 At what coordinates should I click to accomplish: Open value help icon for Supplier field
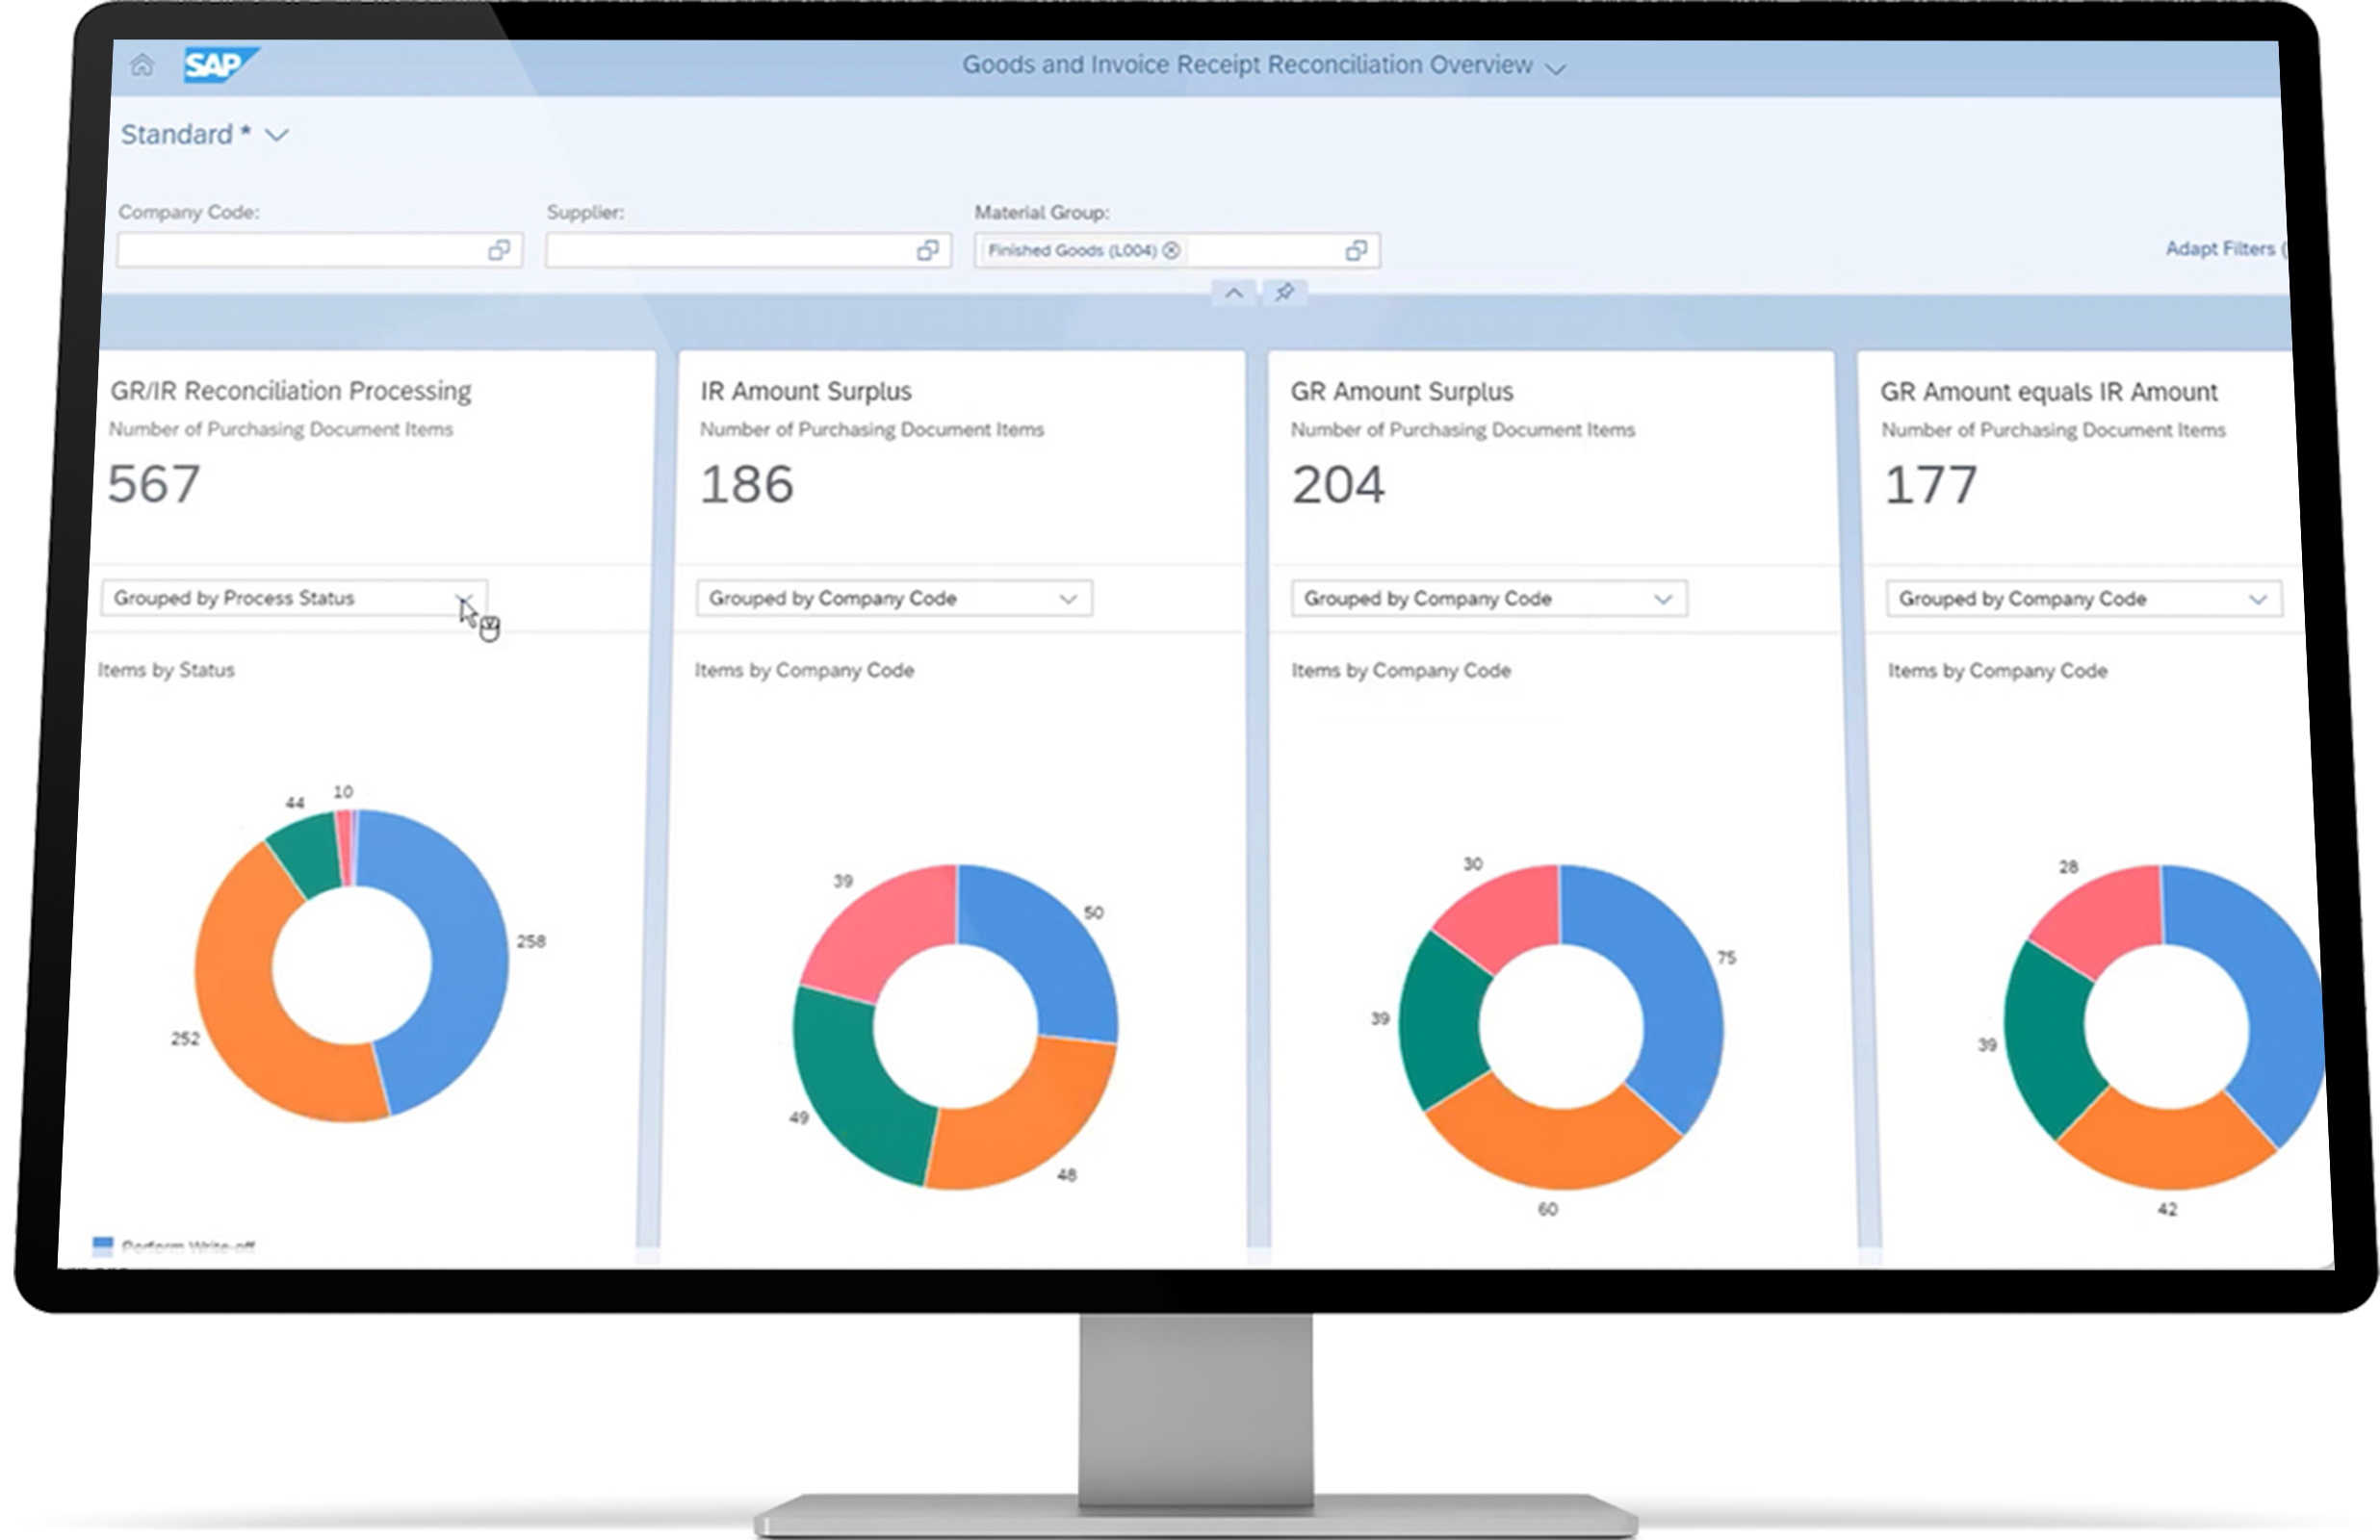pos(927,250)
